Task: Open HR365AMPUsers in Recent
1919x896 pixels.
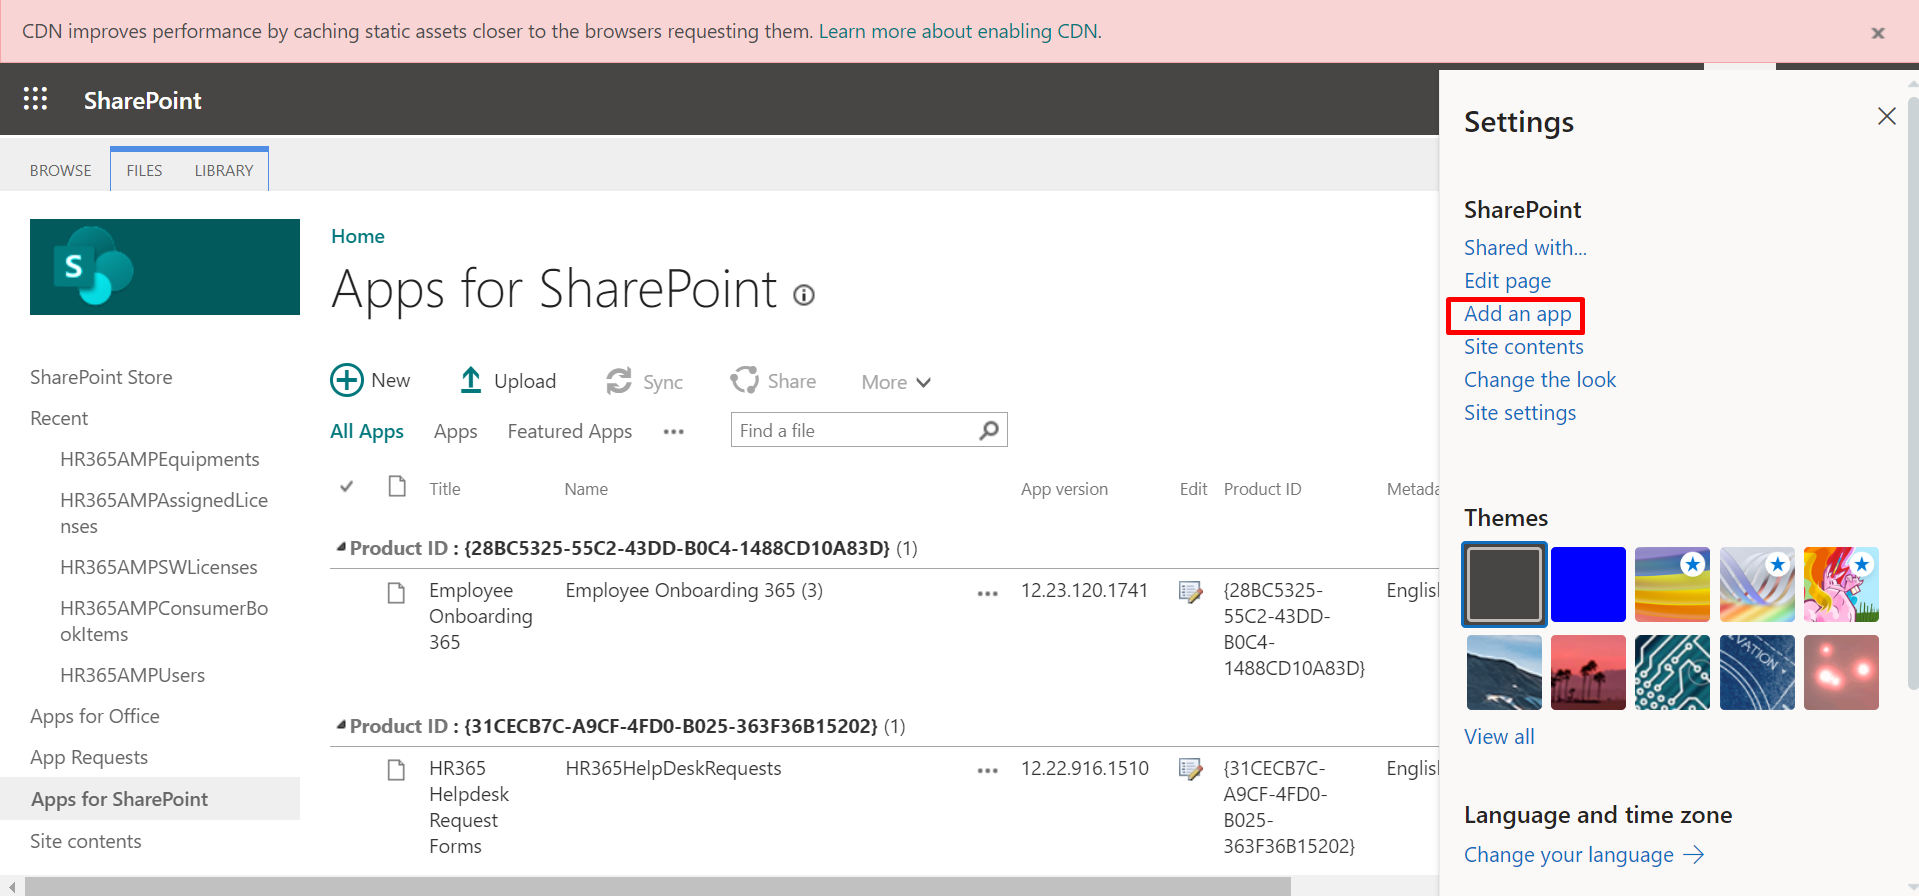Action: click(x=132, y=675)
